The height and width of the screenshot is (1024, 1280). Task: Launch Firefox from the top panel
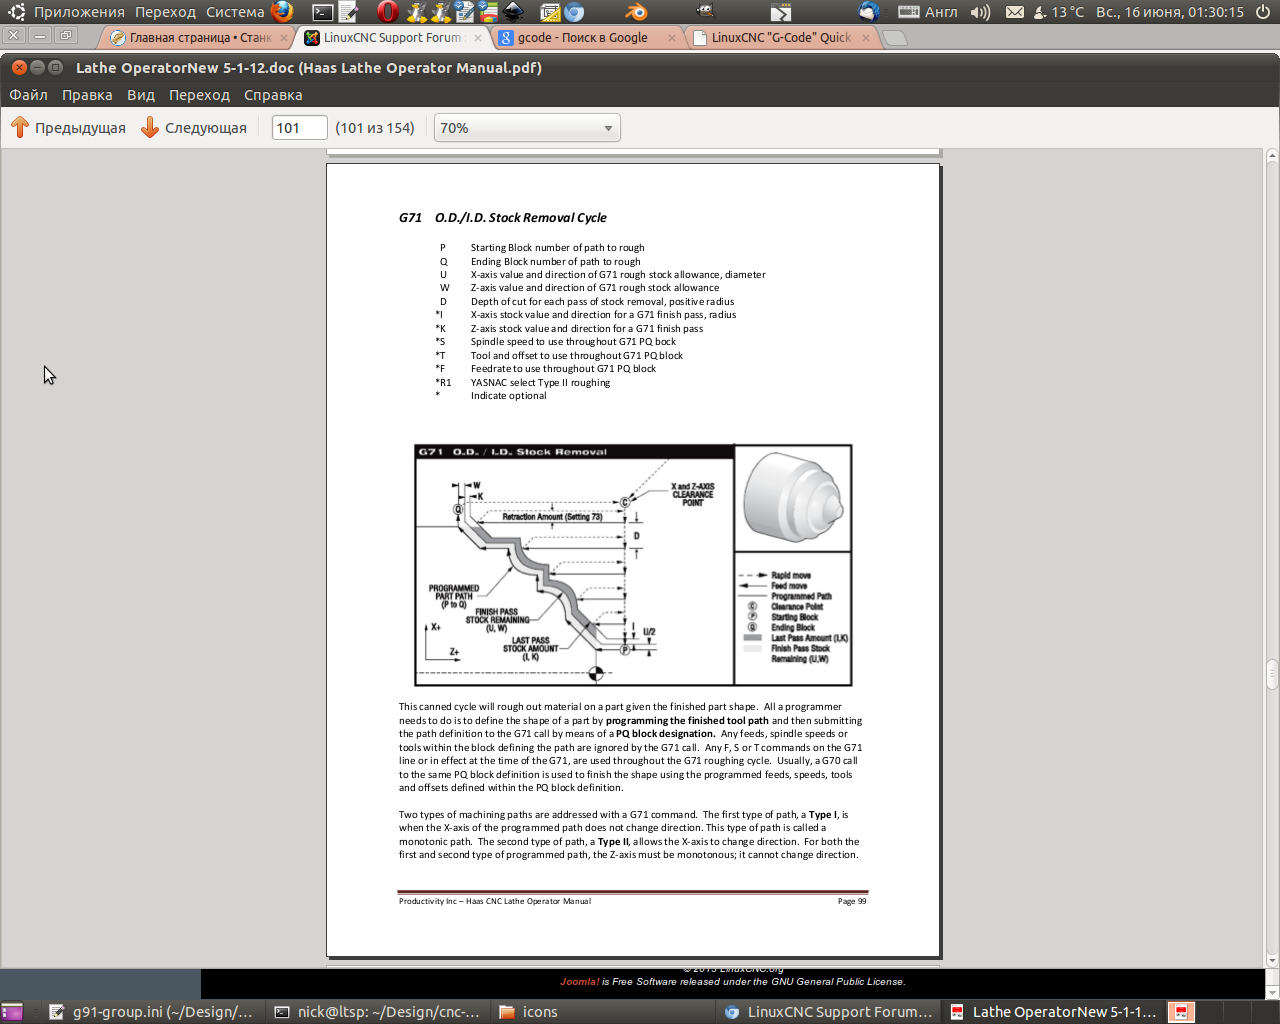click(x=283, y=12)
